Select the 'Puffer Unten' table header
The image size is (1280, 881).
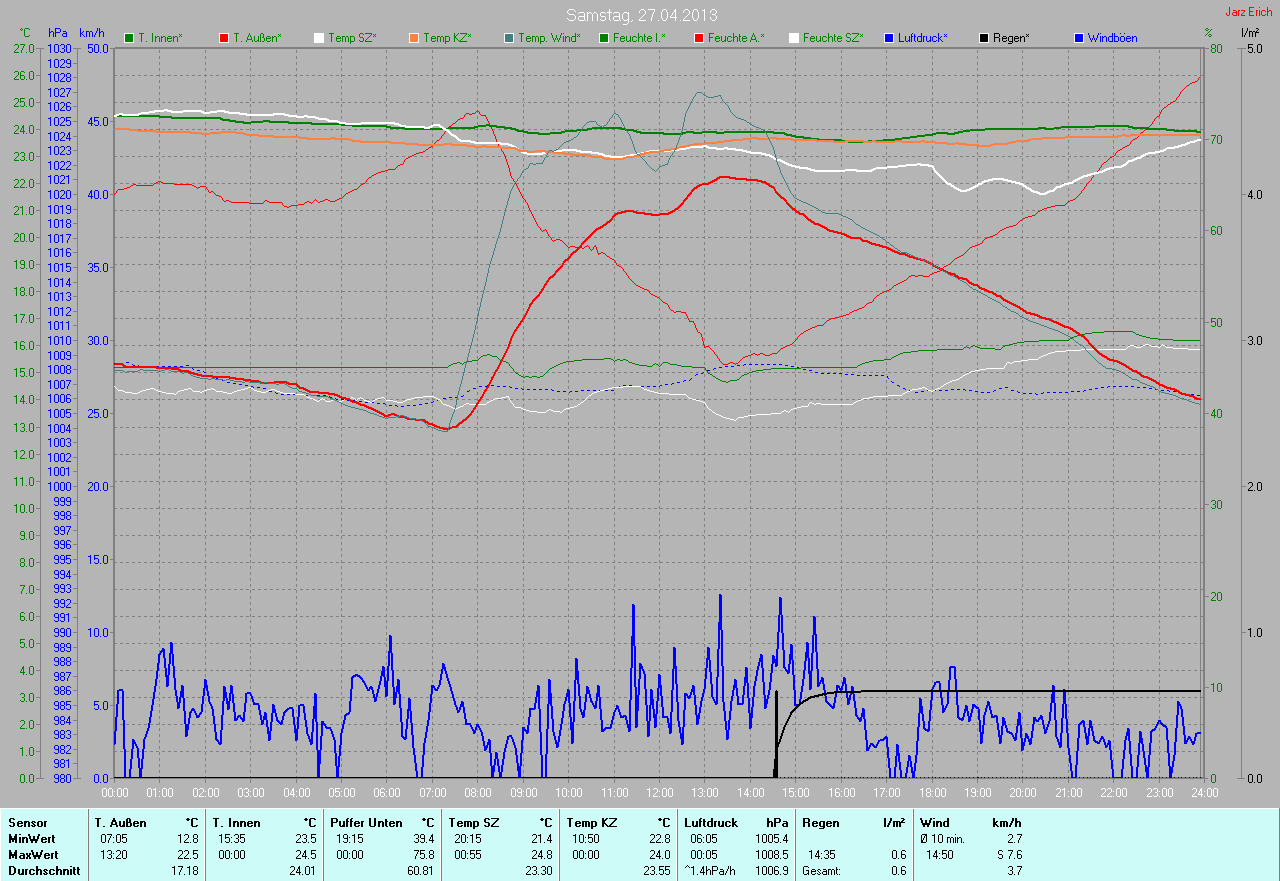pos(366,822)
